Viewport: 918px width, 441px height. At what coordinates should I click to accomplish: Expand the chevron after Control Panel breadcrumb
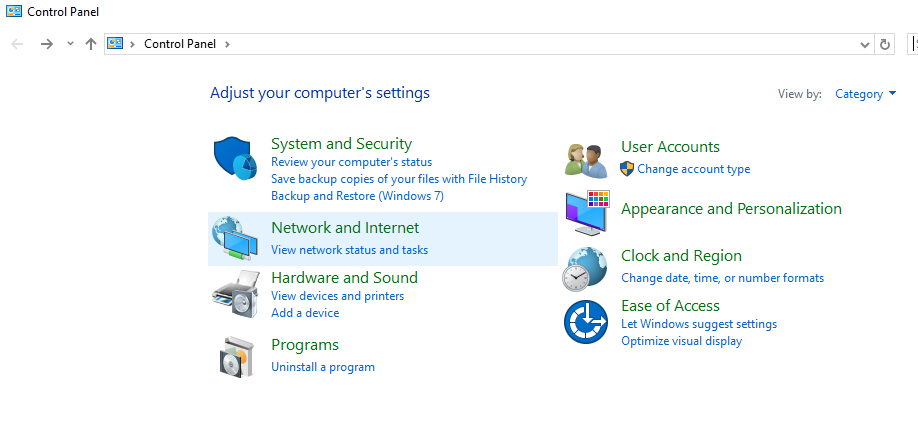[227, 44]
